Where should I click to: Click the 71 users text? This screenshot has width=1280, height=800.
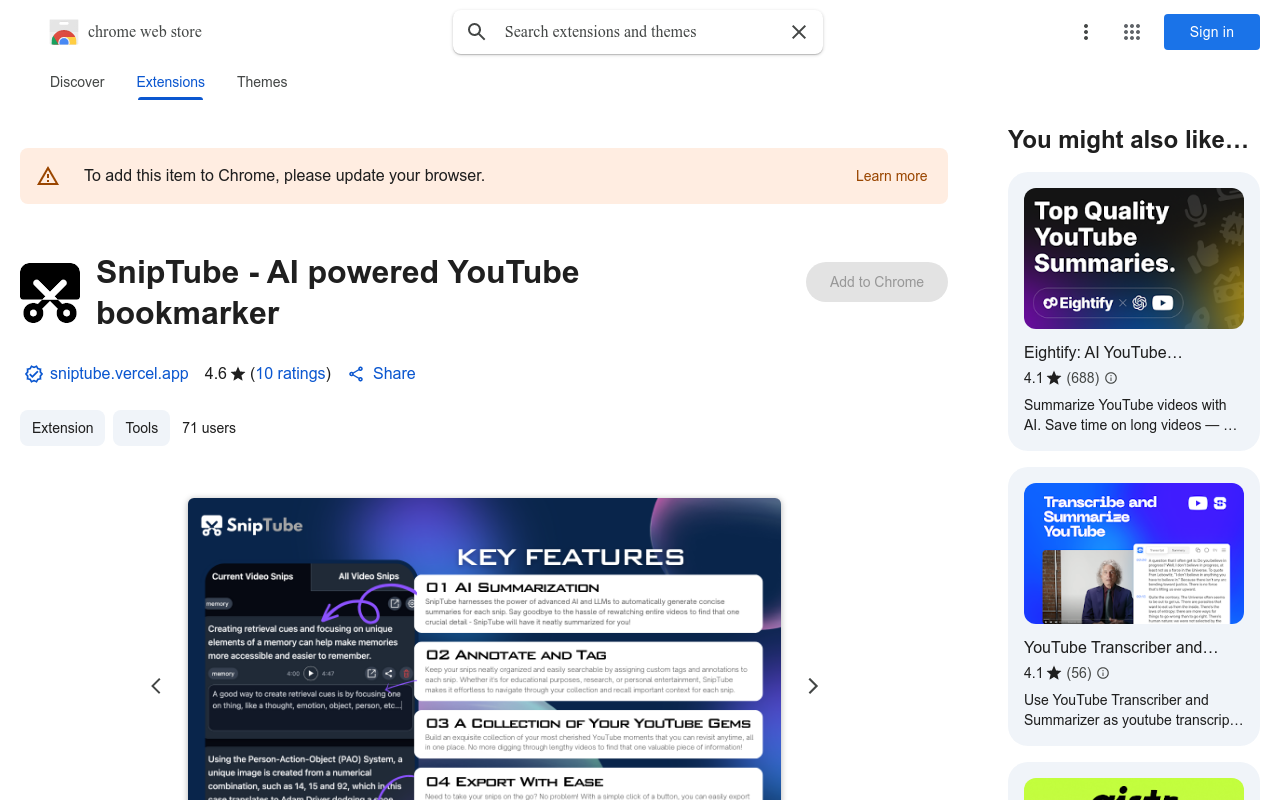209,428
